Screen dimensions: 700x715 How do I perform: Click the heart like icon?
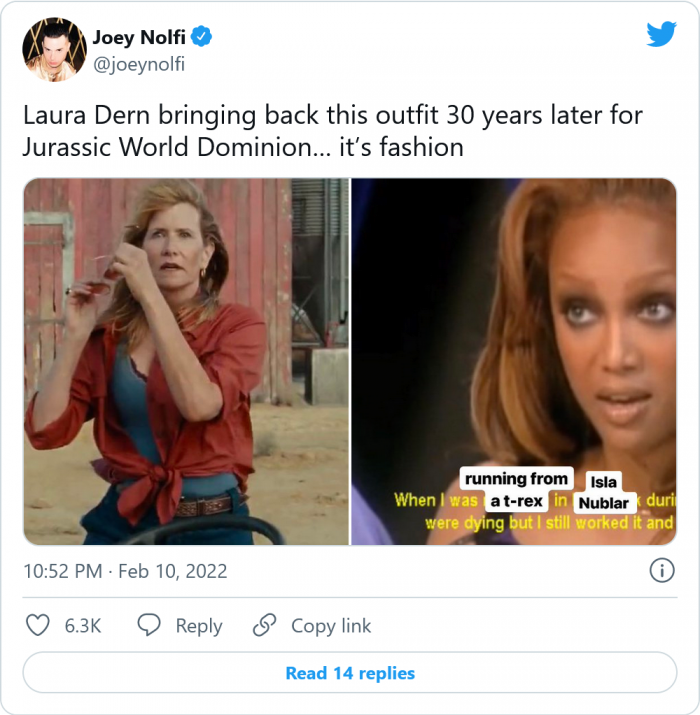click(x=37, y=626)
